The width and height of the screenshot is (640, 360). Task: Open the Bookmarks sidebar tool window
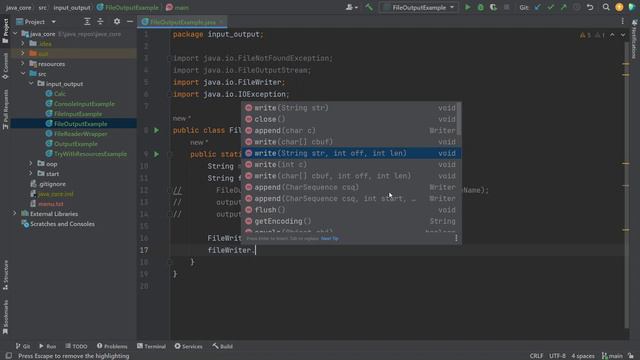click(x=5, y=317)
